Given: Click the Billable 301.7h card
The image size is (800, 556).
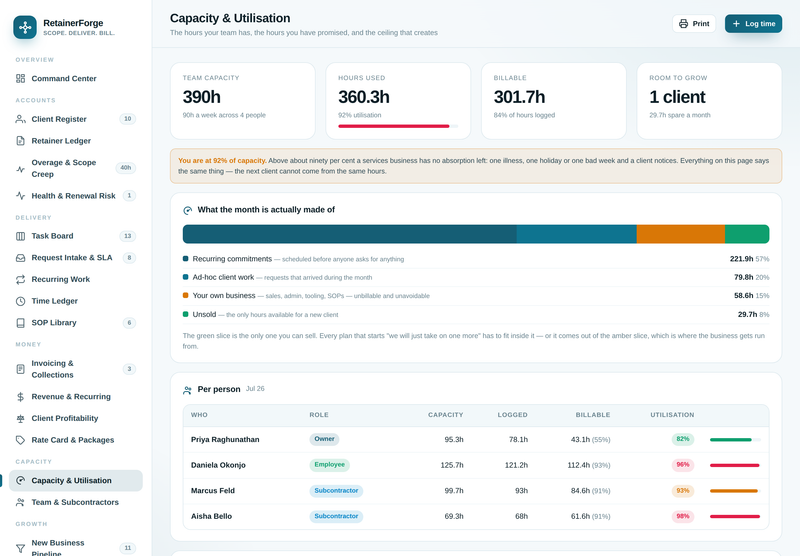Looking at the screenshot, I should [554, 101].
